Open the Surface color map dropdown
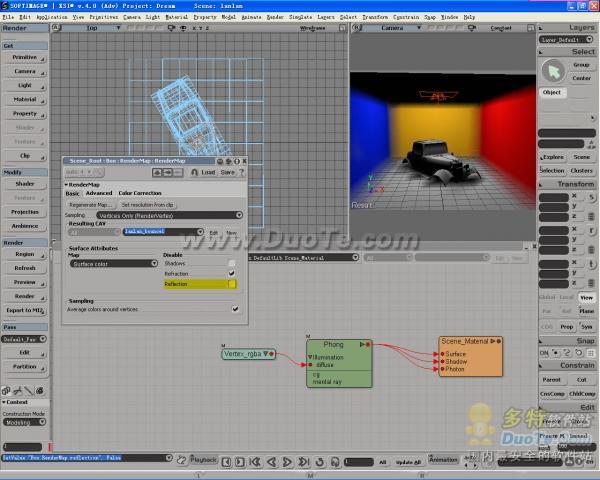600x480 pixels. pos(112,263)
